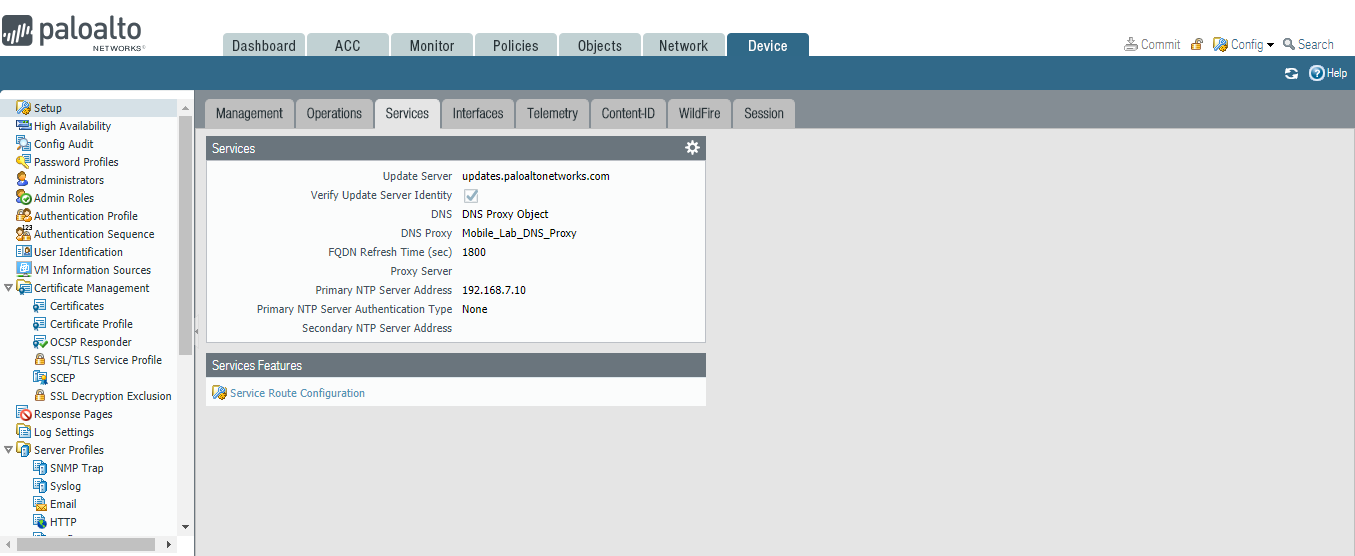Click the Log Settings icon

pos(23,432)
